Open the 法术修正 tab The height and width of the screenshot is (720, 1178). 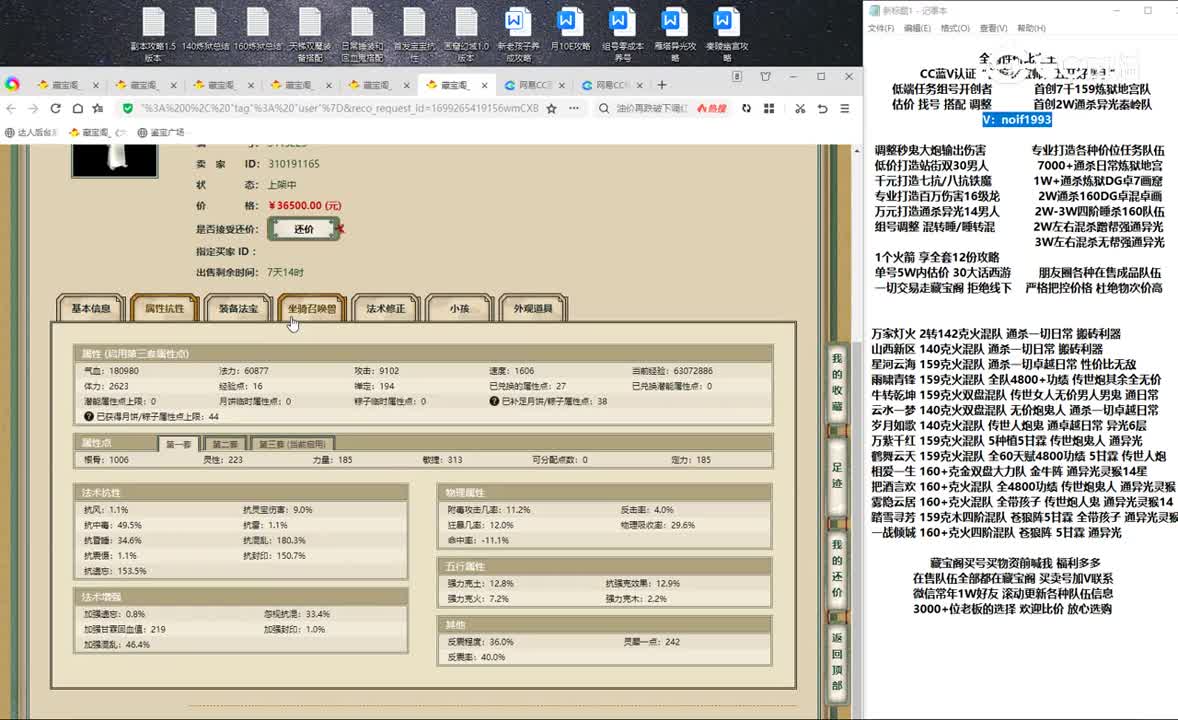tap(385, 309)
